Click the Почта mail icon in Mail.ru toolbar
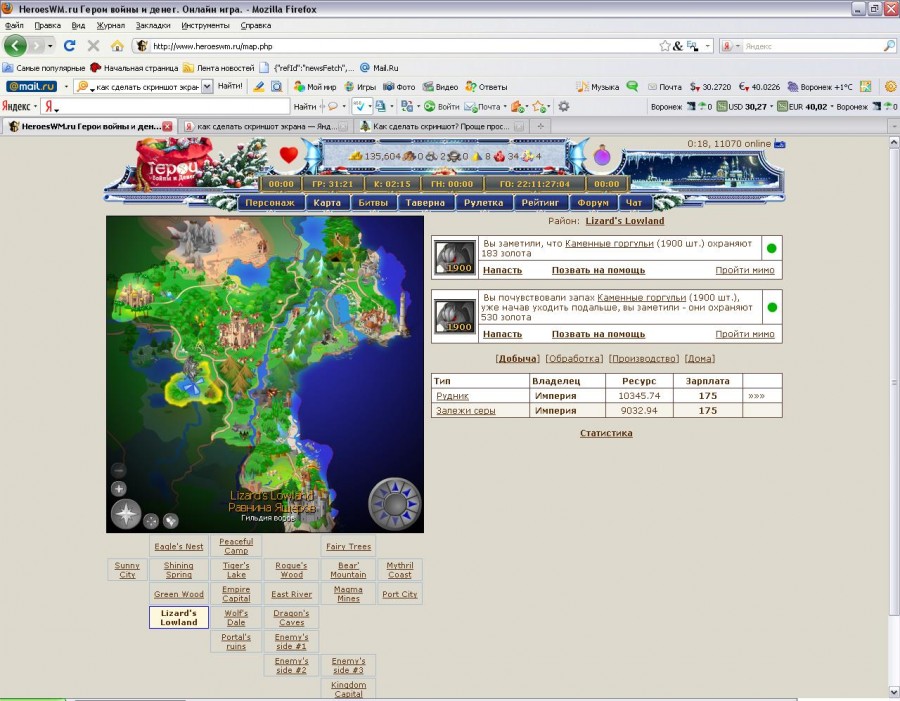 [x=652, y=87]
